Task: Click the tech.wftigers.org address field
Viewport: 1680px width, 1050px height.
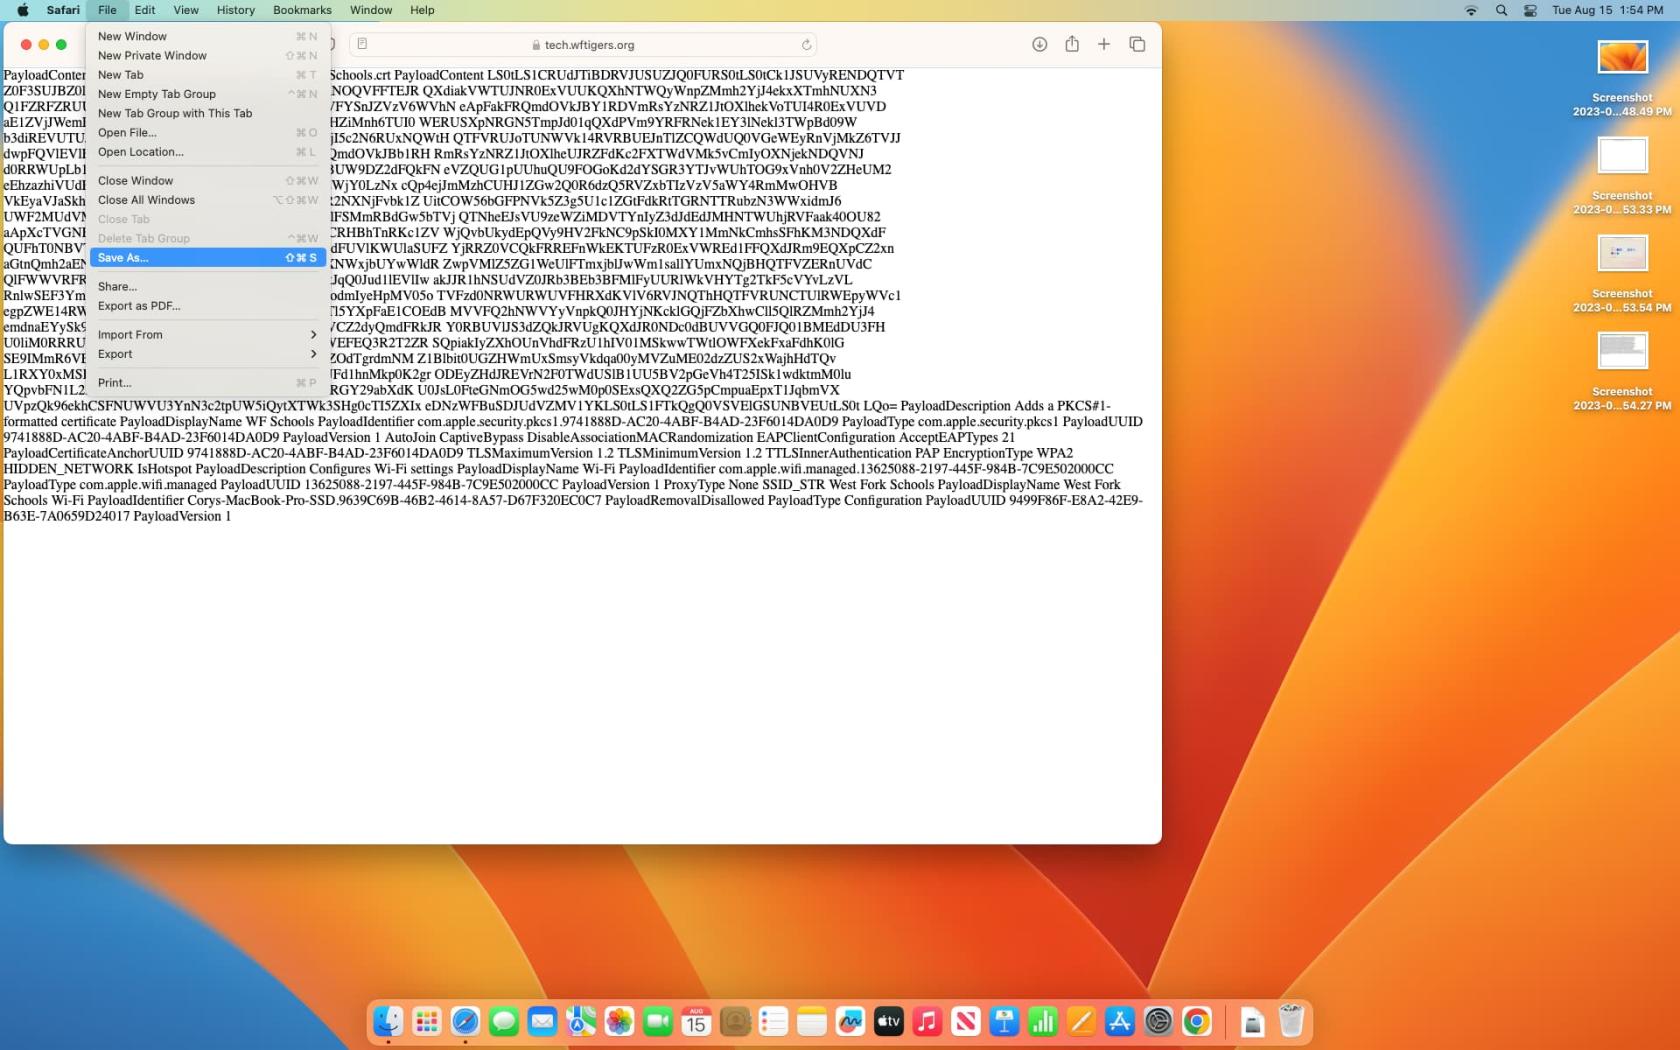Action: tap(583, 45)
